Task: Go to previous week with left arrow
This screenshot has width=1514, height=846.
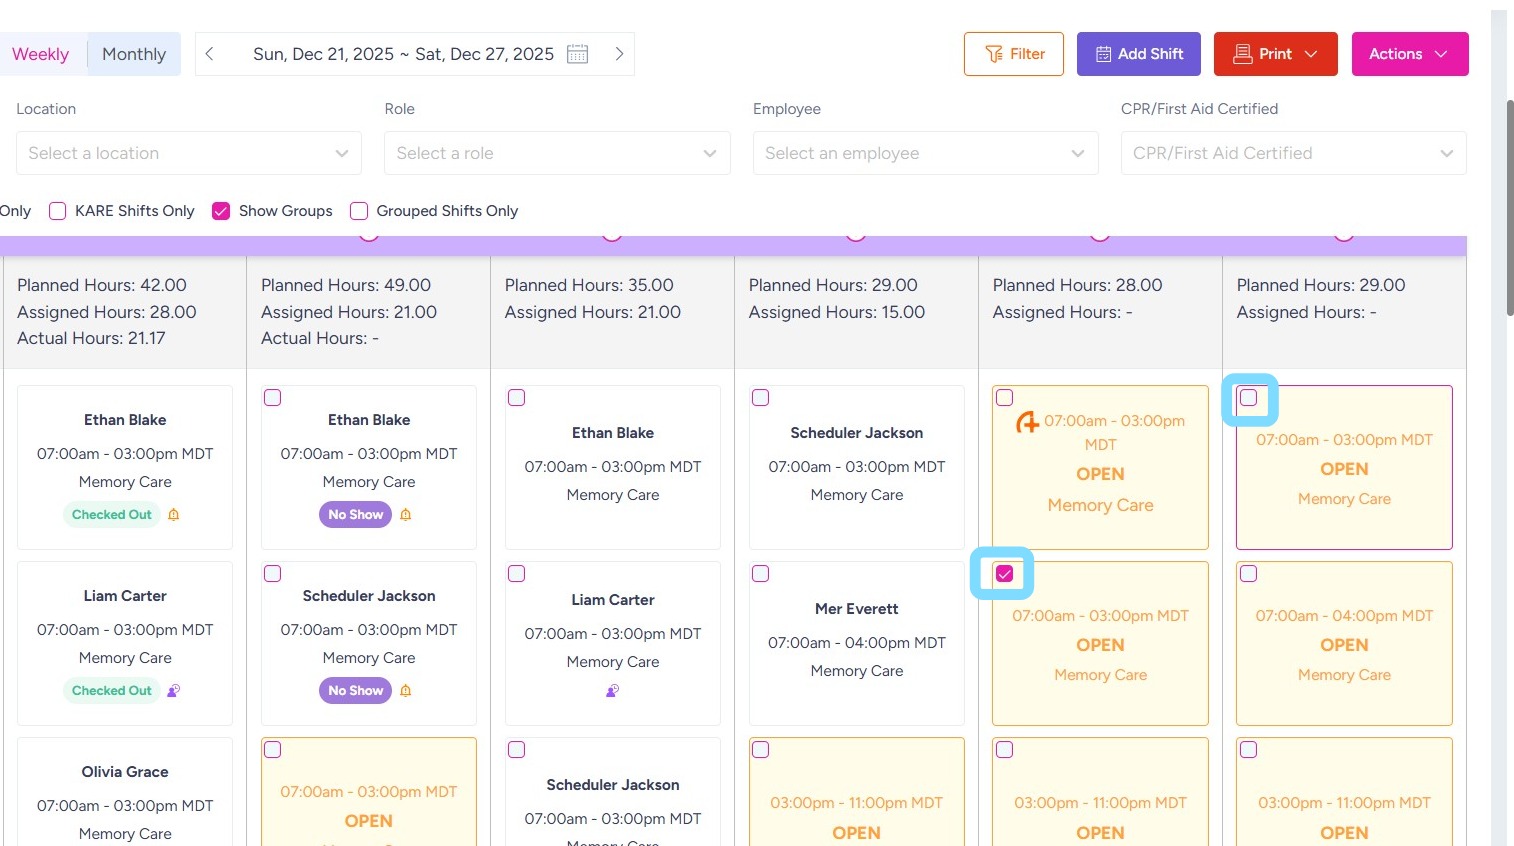Action: 210,54
